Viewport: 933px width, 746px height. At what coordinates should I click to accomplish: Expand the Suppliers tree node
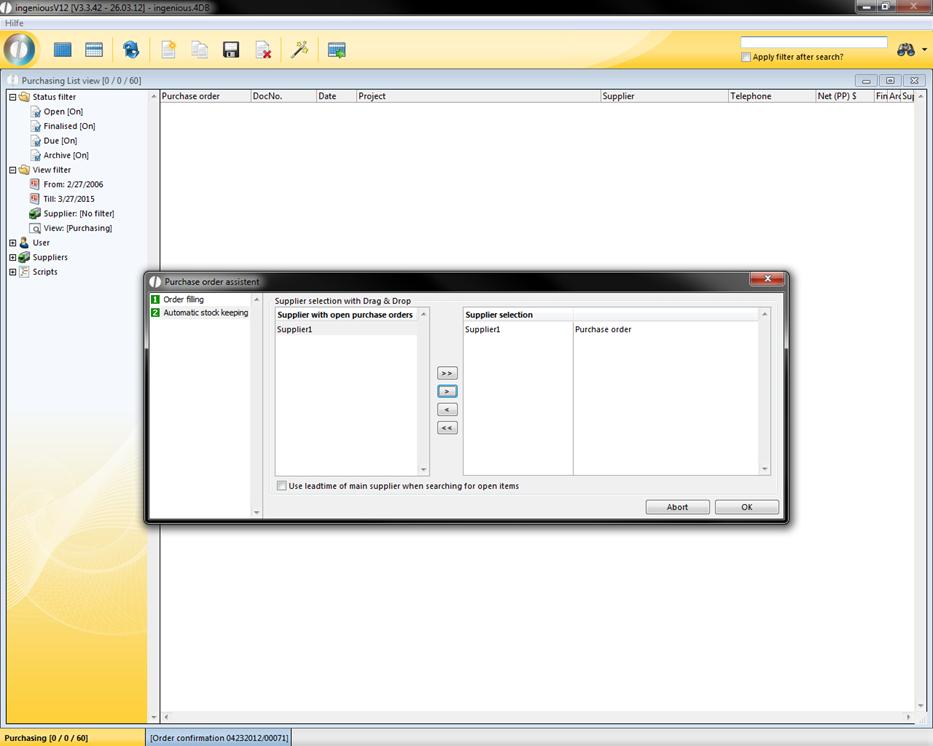point(12,257)
